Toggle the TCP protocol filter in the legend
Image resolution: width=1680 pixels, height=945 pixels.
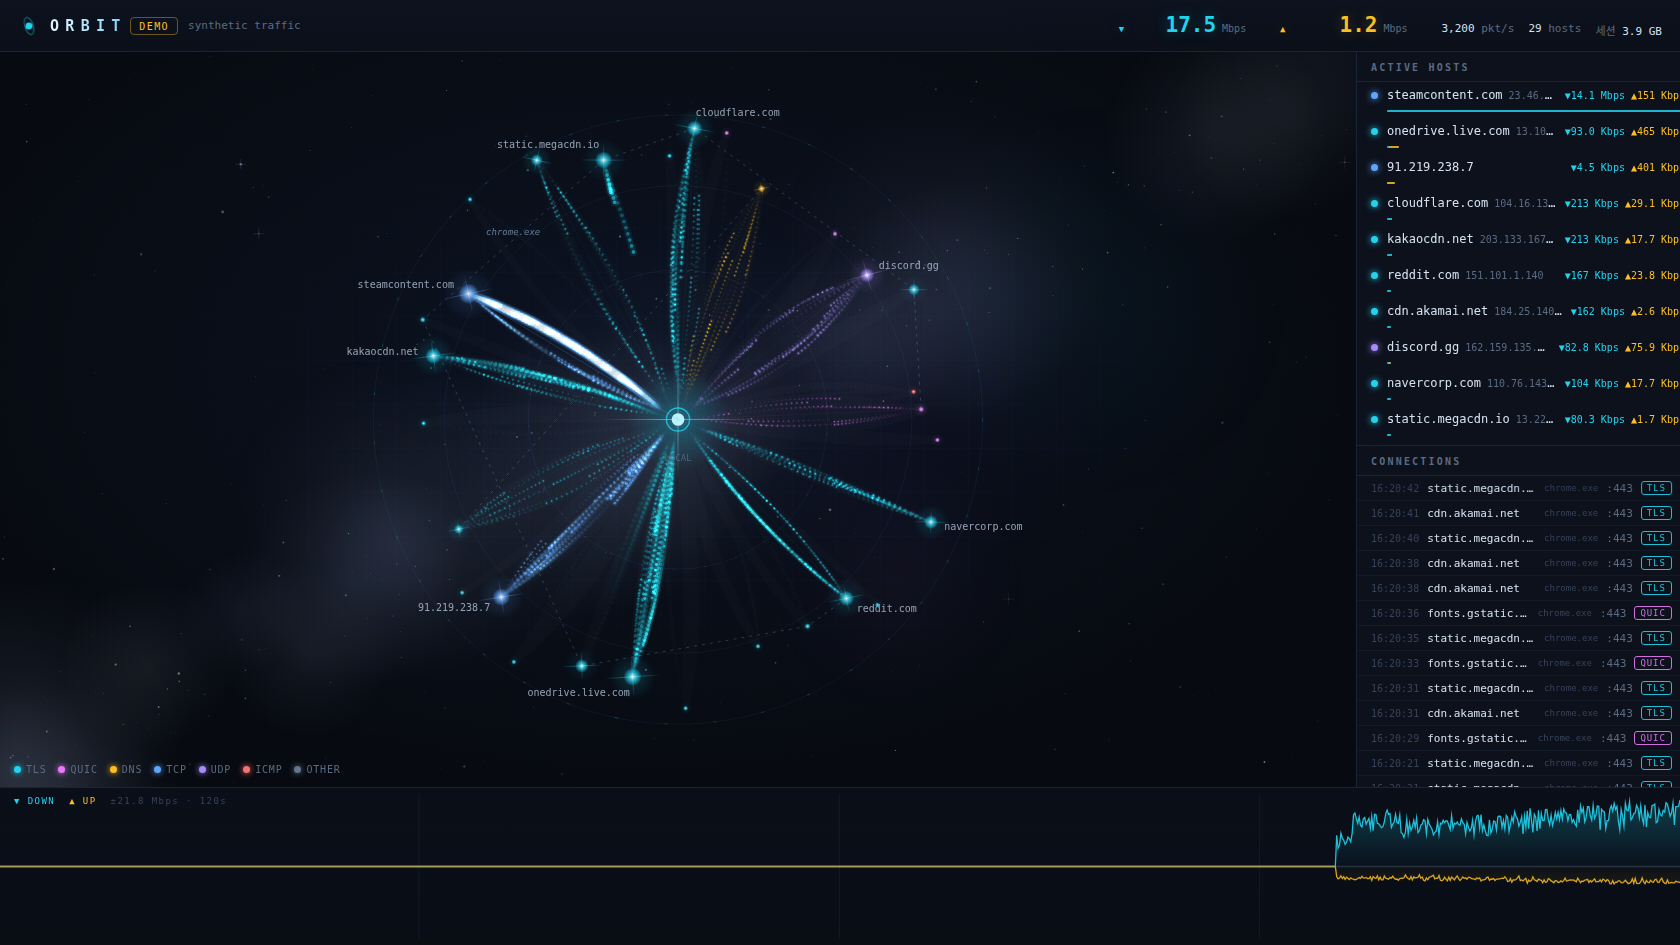170,770
